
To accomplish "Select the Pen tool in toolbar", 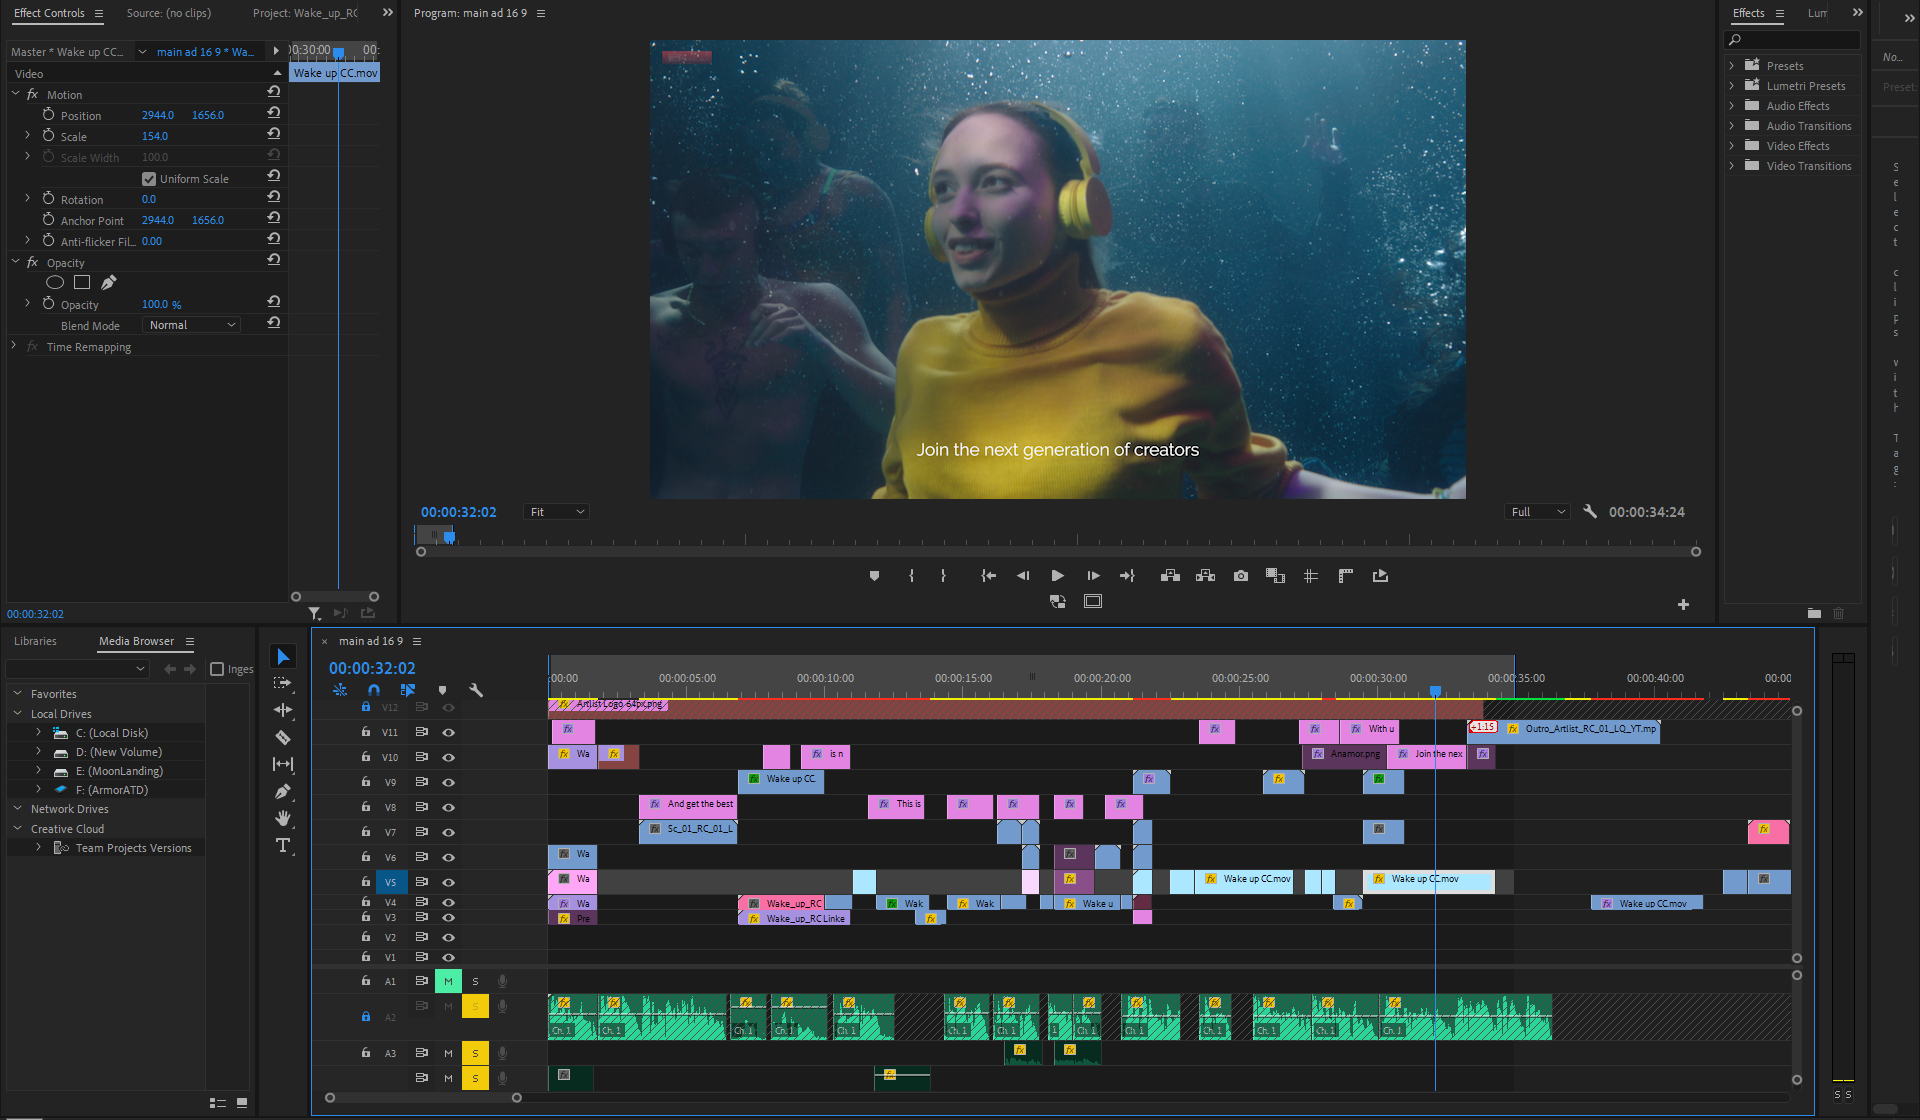I will point(283,792).
